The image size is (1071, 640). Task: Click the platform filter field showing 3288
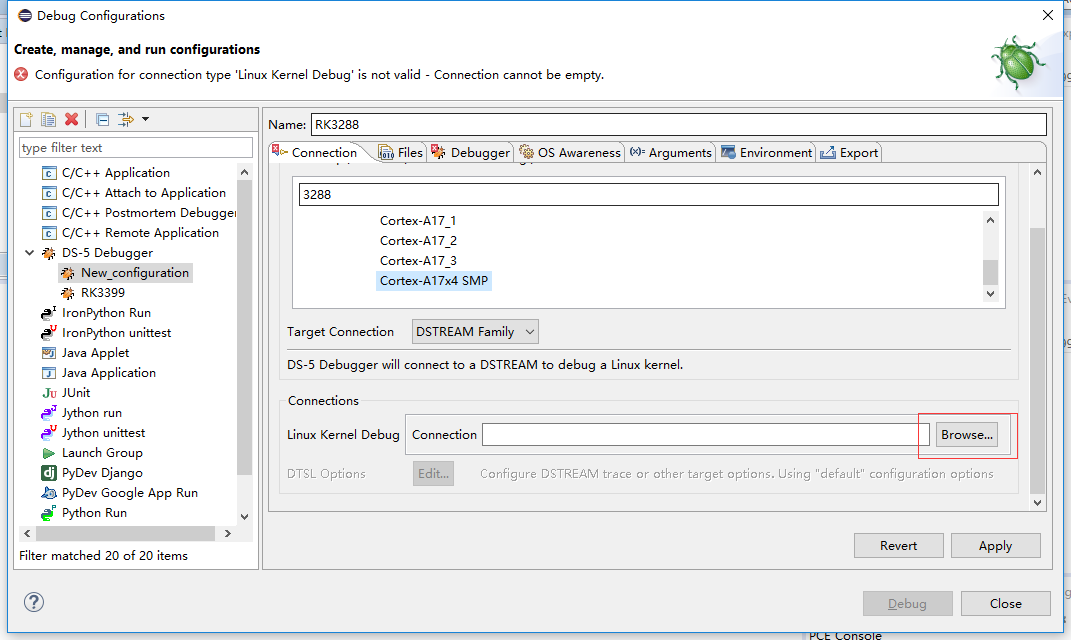tap(648, 194)
